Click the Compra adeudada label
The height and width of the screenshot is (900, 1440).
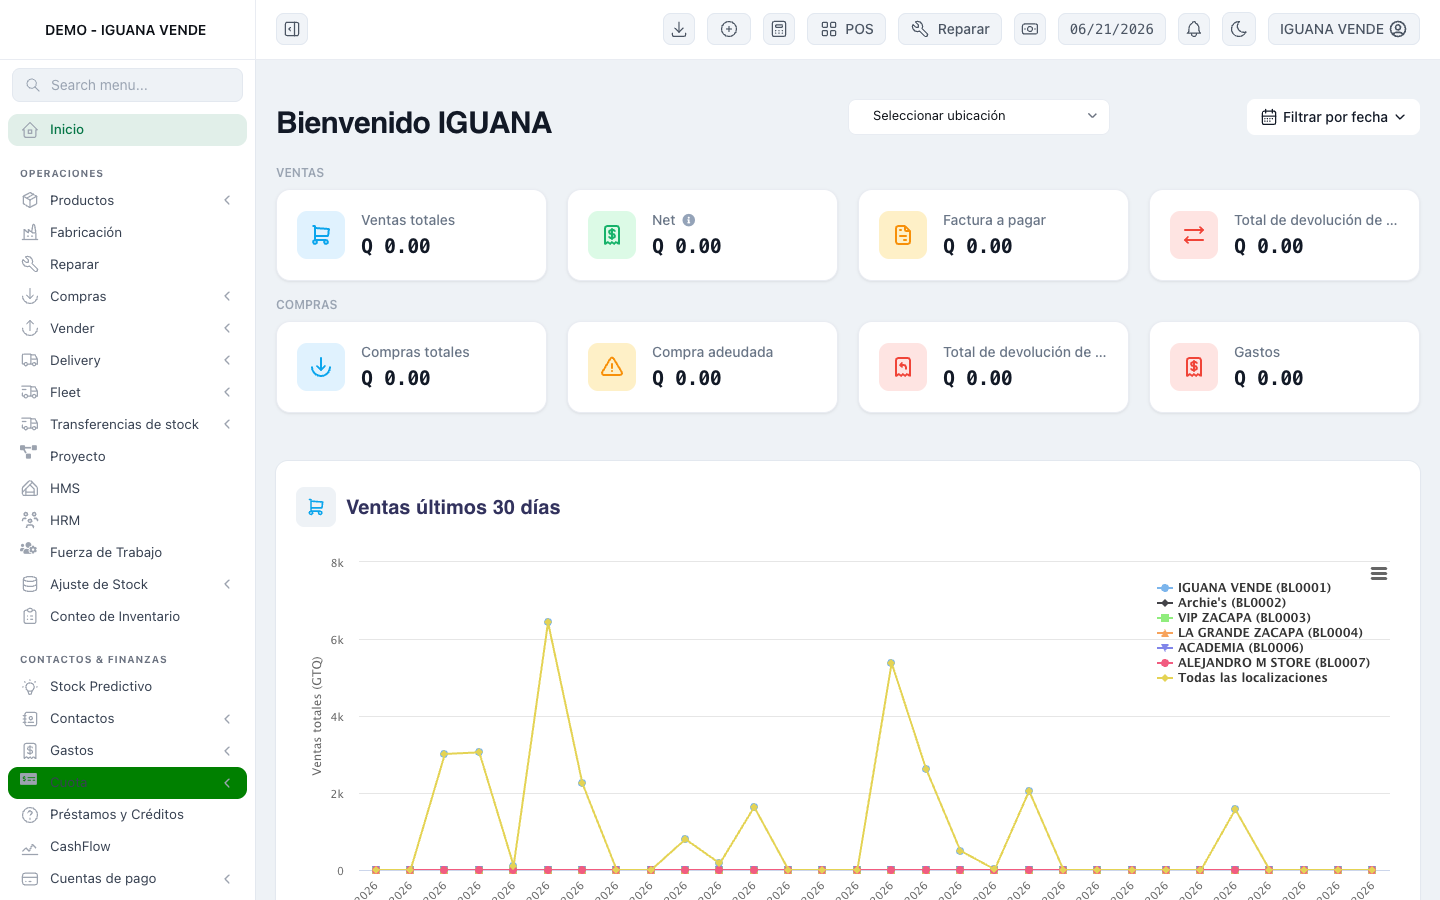(x=712, y=352)
